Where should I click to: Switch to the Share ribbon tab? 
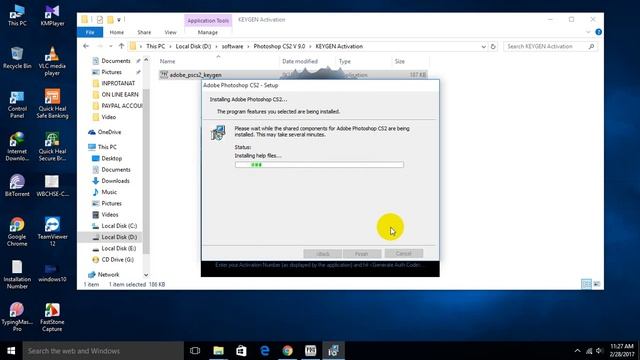144,32
